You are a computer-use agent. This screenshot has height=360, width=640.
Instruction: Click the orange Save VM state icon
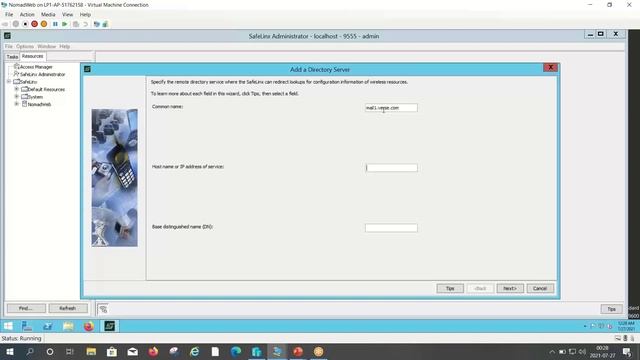(44, 24)
